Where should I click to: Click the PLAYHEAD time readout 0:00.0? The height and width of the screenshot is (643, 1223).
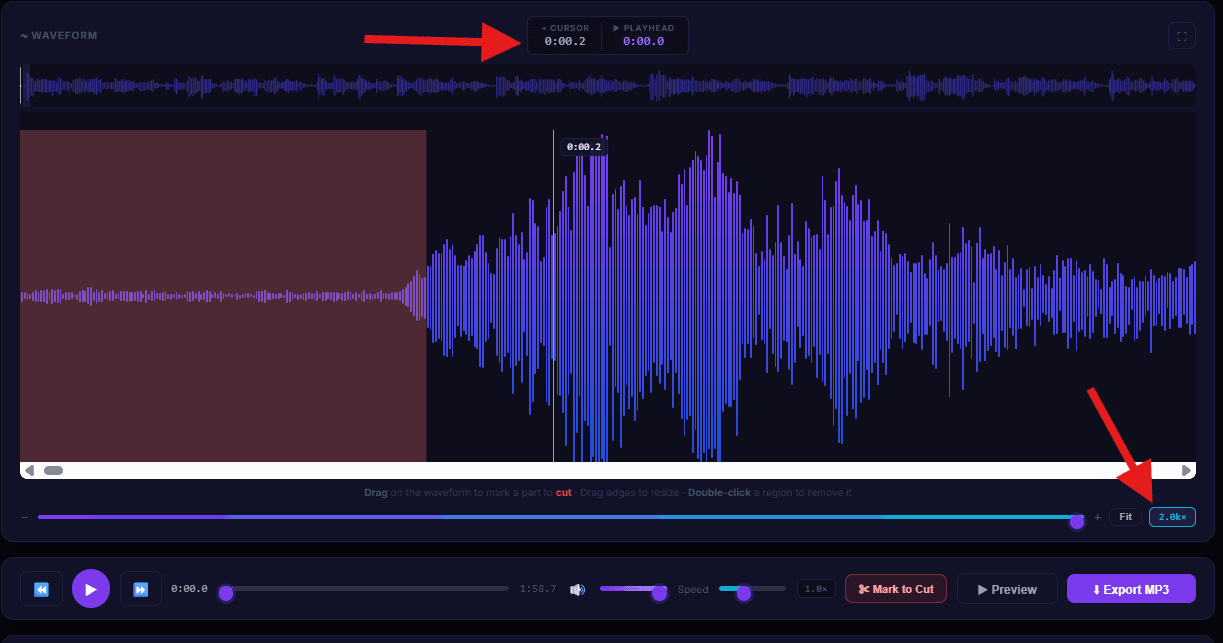point(643,41)
